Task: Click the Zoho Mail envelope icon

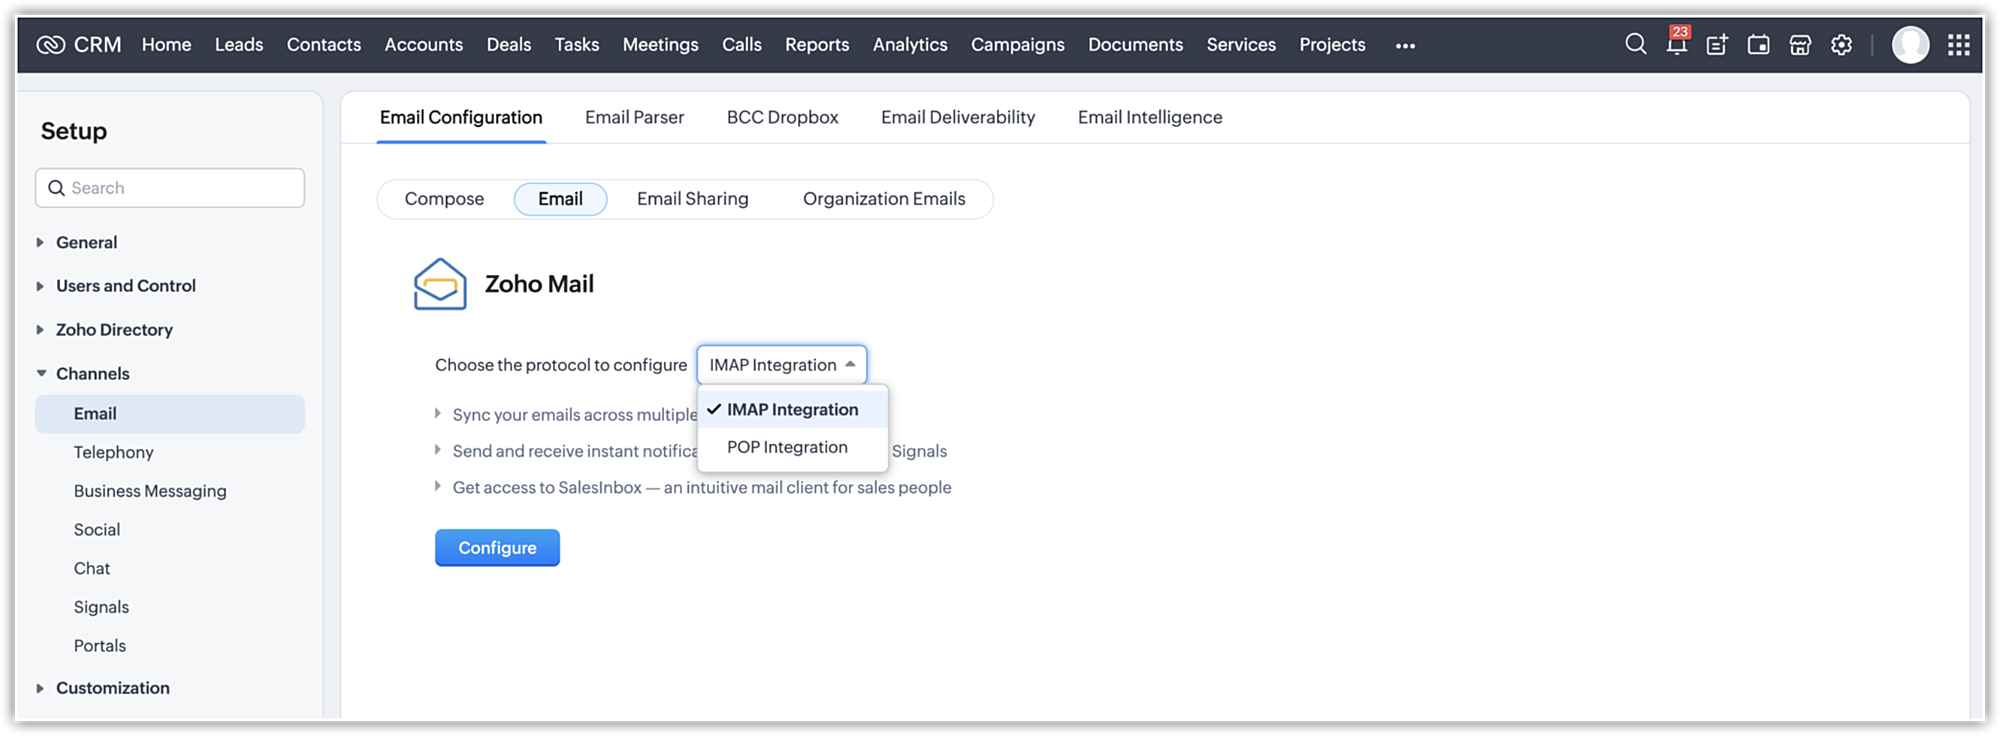Action: coord(440,284)
